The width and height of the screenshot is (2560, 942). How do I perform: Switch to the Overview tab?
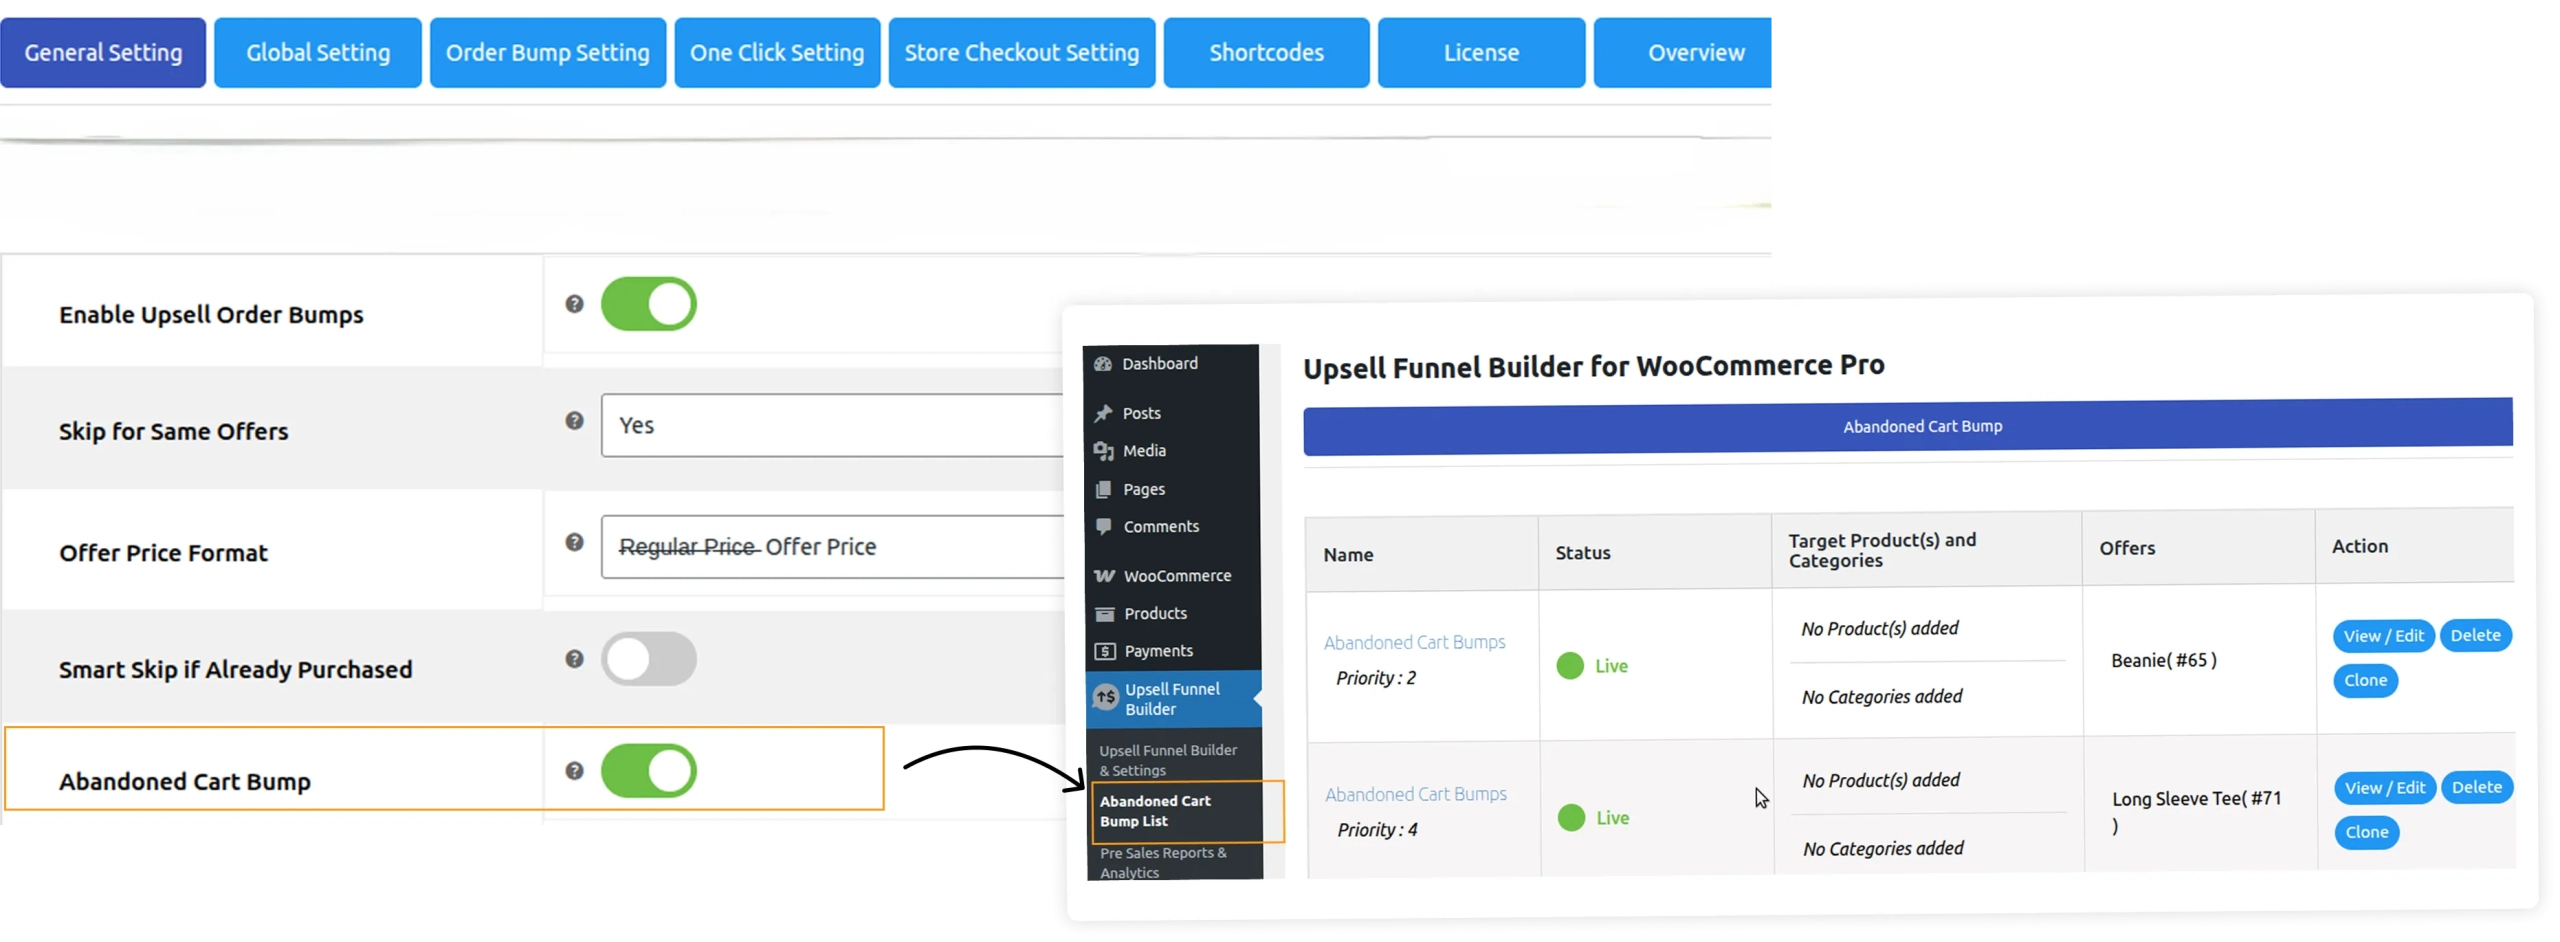(x=1682, y=53)
